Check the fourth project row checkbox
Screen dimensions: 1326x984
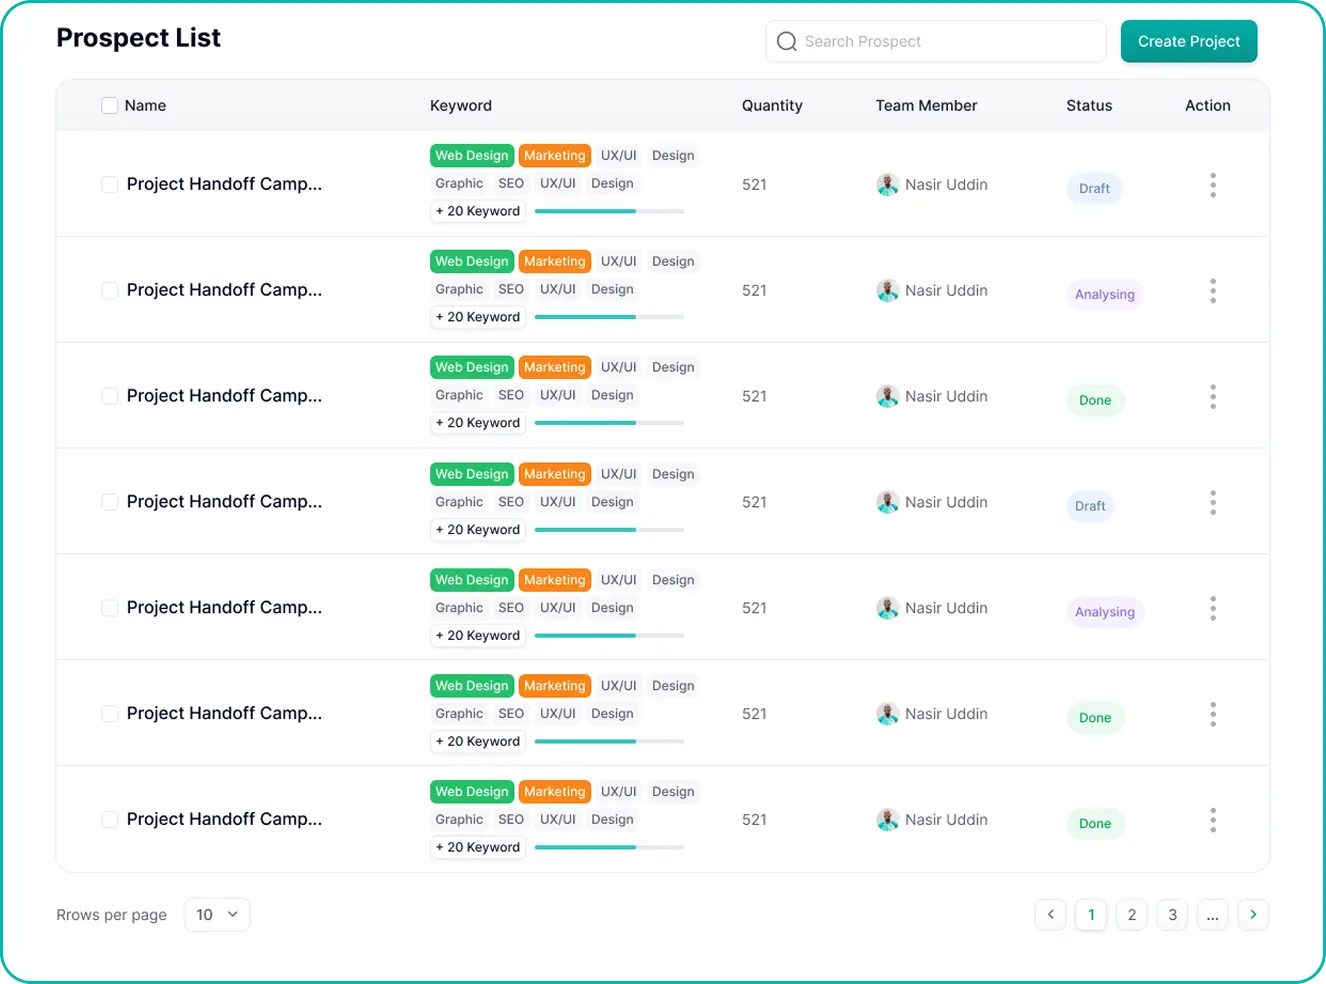[x=110, y=502]
